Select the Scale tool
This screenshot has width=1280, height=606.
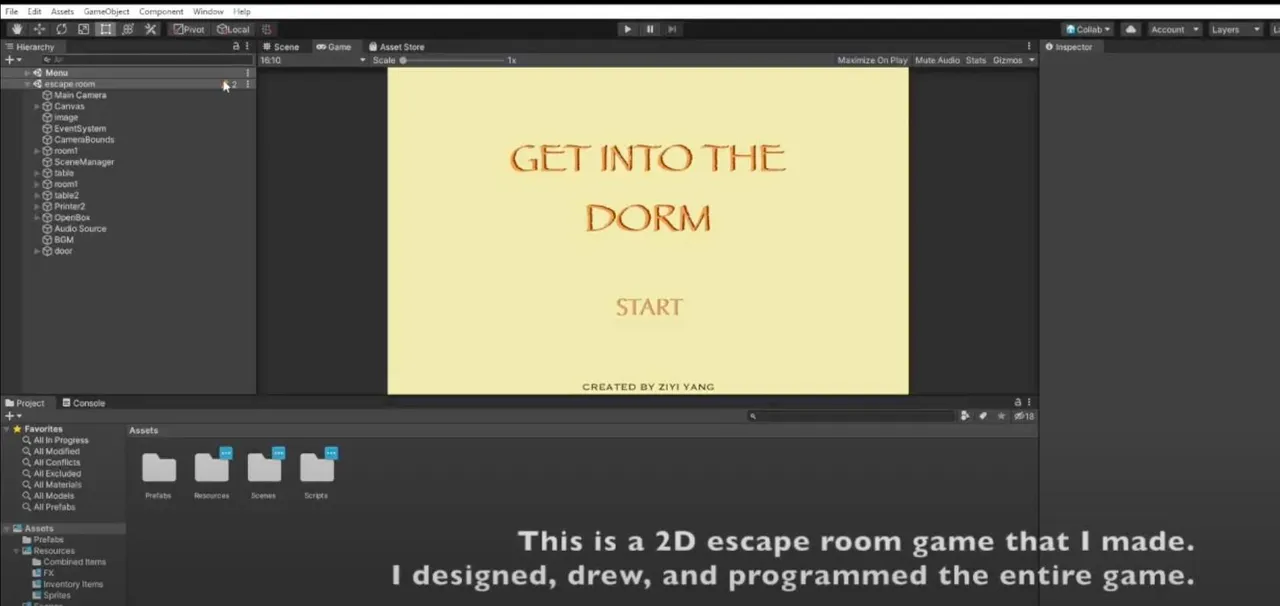[84, 29]
